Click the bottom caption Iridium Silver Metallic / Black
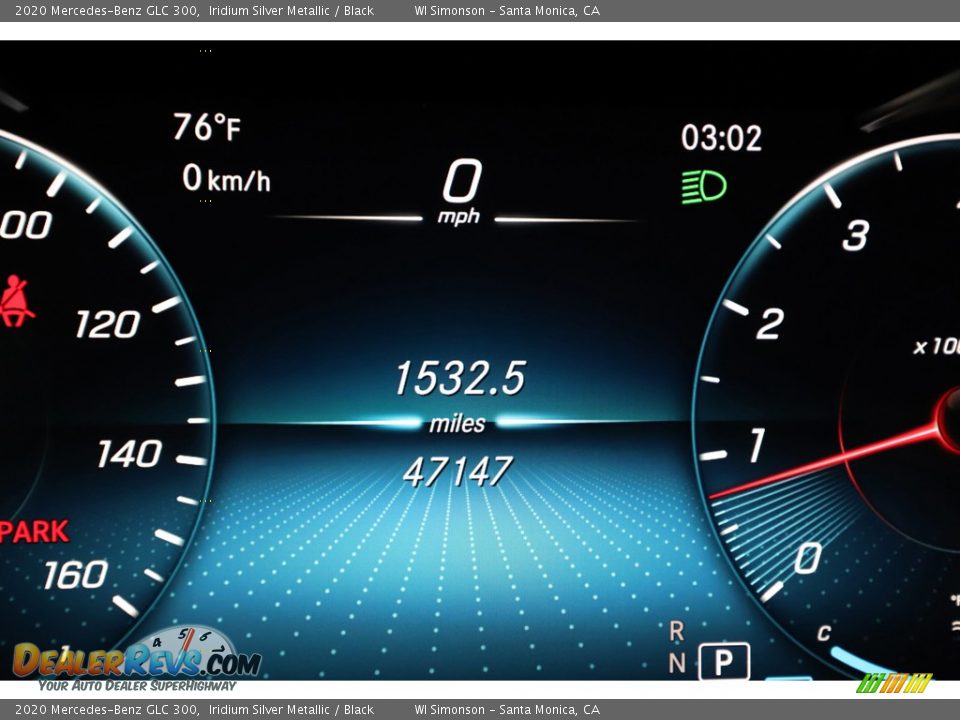The image size is (960, 720). pos(291,710)
